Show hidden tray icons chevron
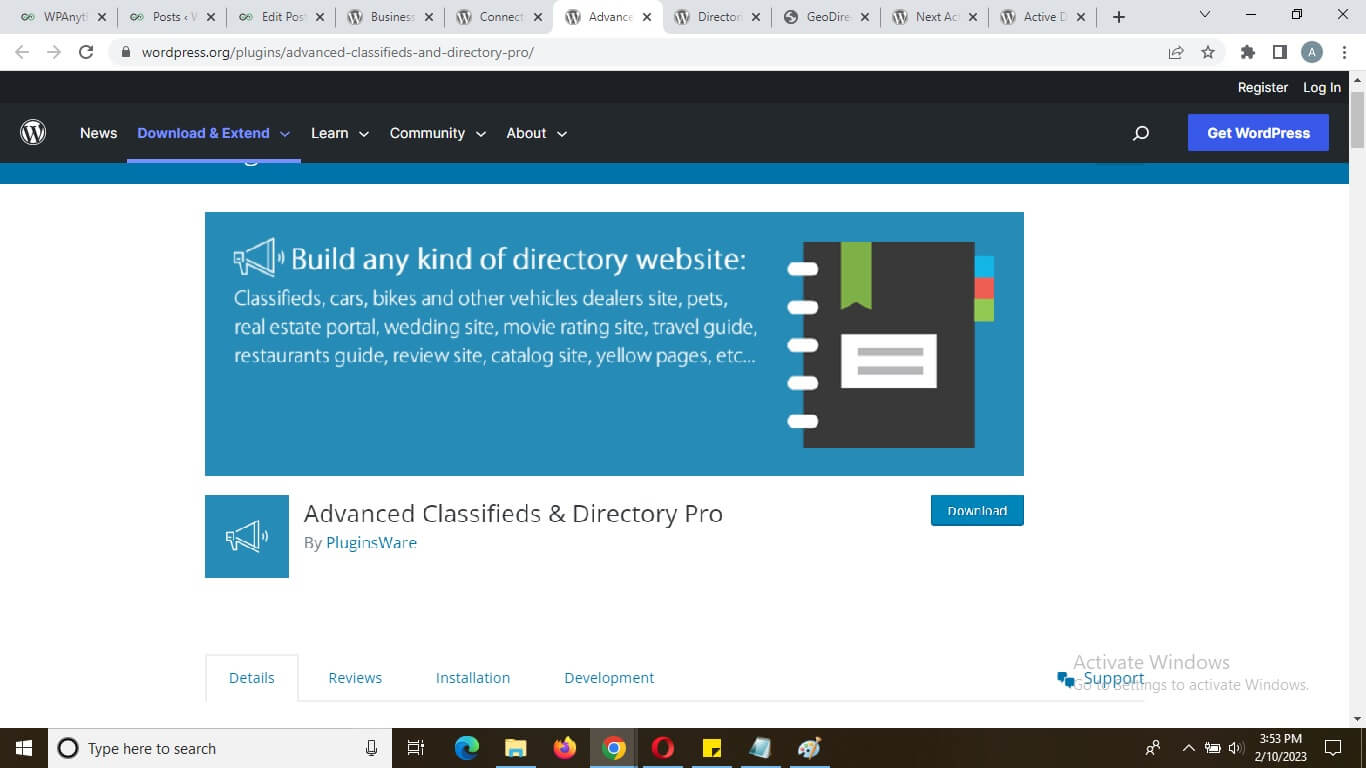Viewport: 1366px width, 768px height. (1188, 748)
